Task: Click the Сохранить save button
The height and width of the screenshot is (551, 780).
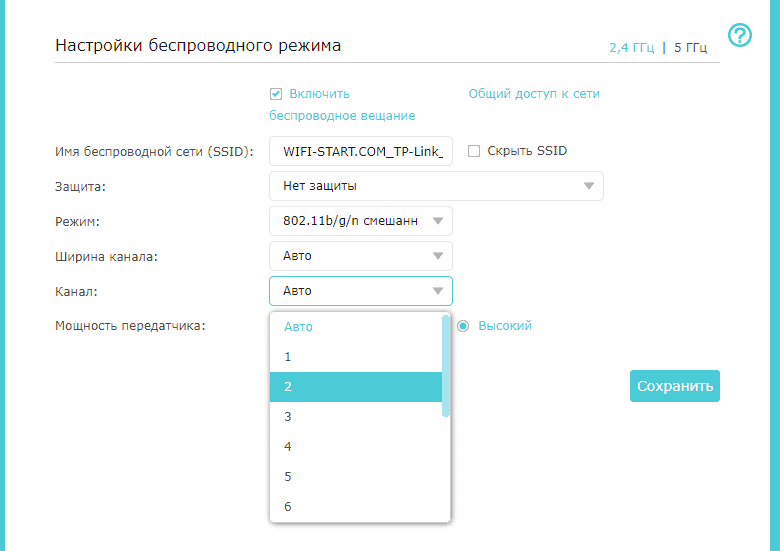Action: [x=675, y=386]
